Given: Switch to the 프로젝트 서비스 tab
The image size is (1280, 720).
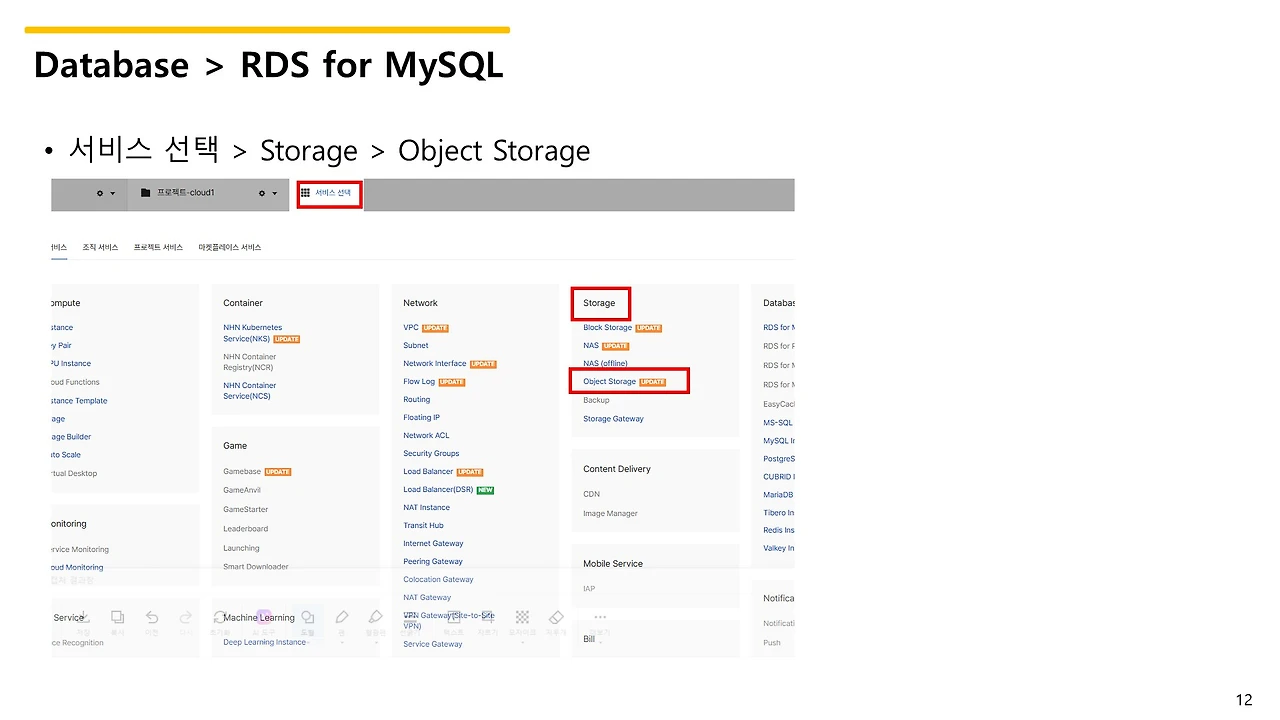Looking at the screenshot, I should coord(158,247).
